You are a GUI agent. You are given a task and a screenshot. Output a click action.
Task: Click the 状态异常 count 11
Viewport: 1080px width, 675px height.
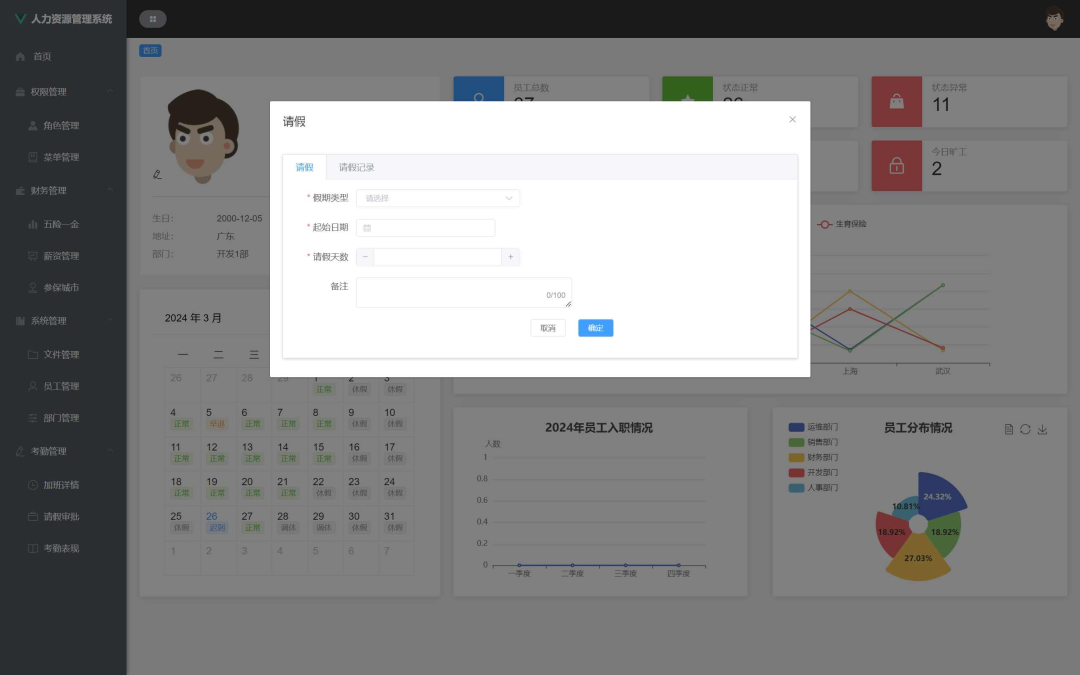click(941, 105)
